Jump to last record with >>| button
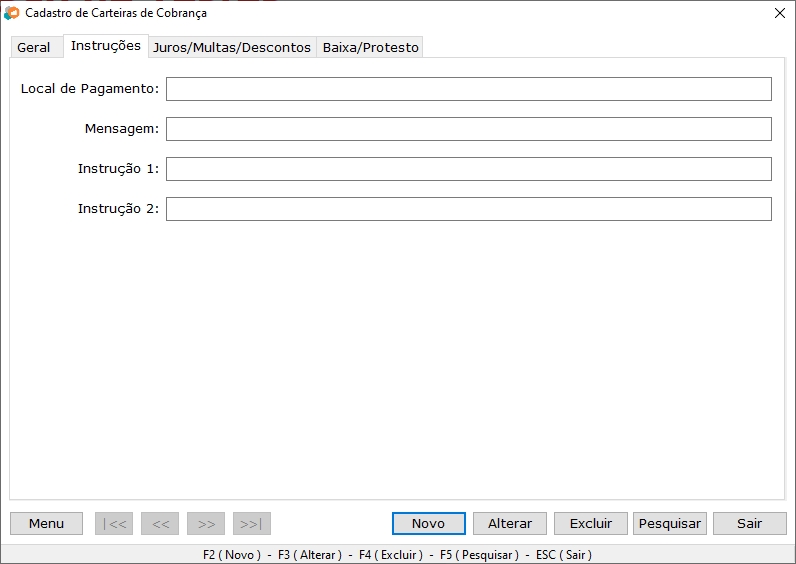Viewport: 796px width, 564px height. [252, 523]
